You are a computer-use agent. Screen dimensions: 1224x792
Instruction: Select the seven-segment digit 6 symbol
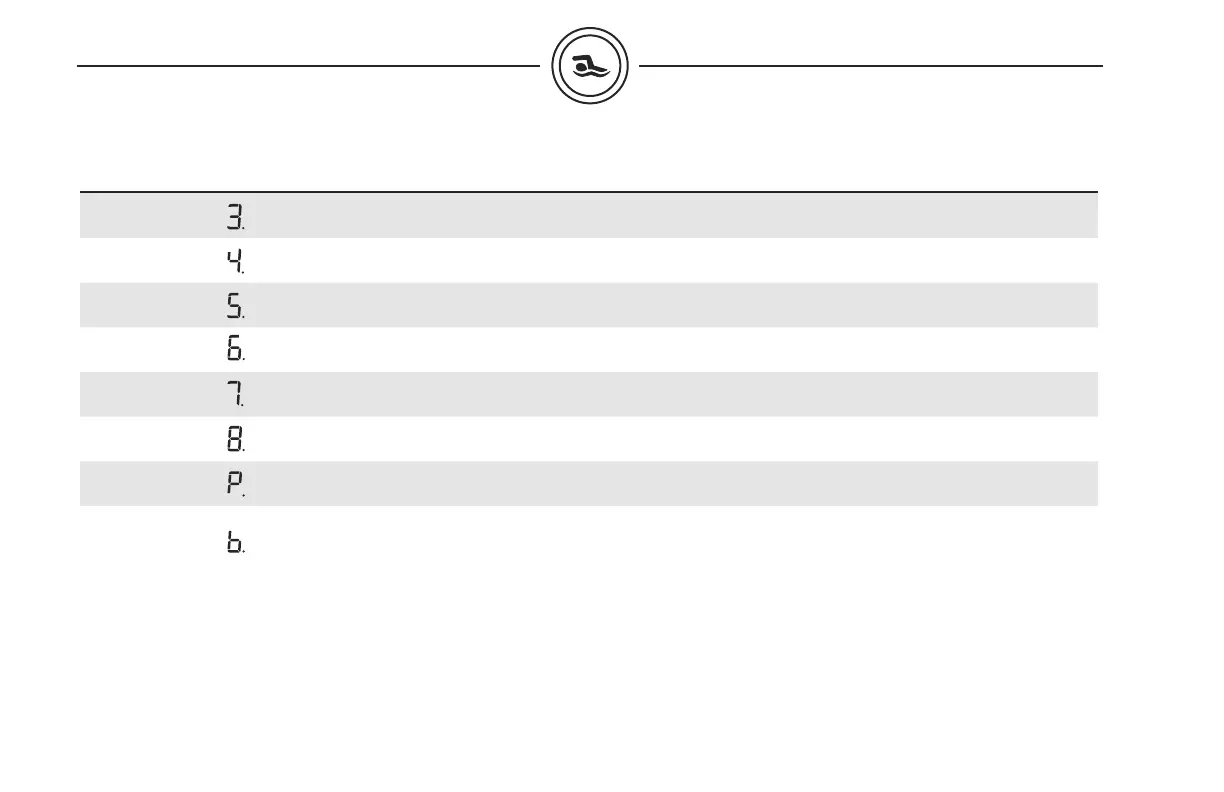coord(234,350)
